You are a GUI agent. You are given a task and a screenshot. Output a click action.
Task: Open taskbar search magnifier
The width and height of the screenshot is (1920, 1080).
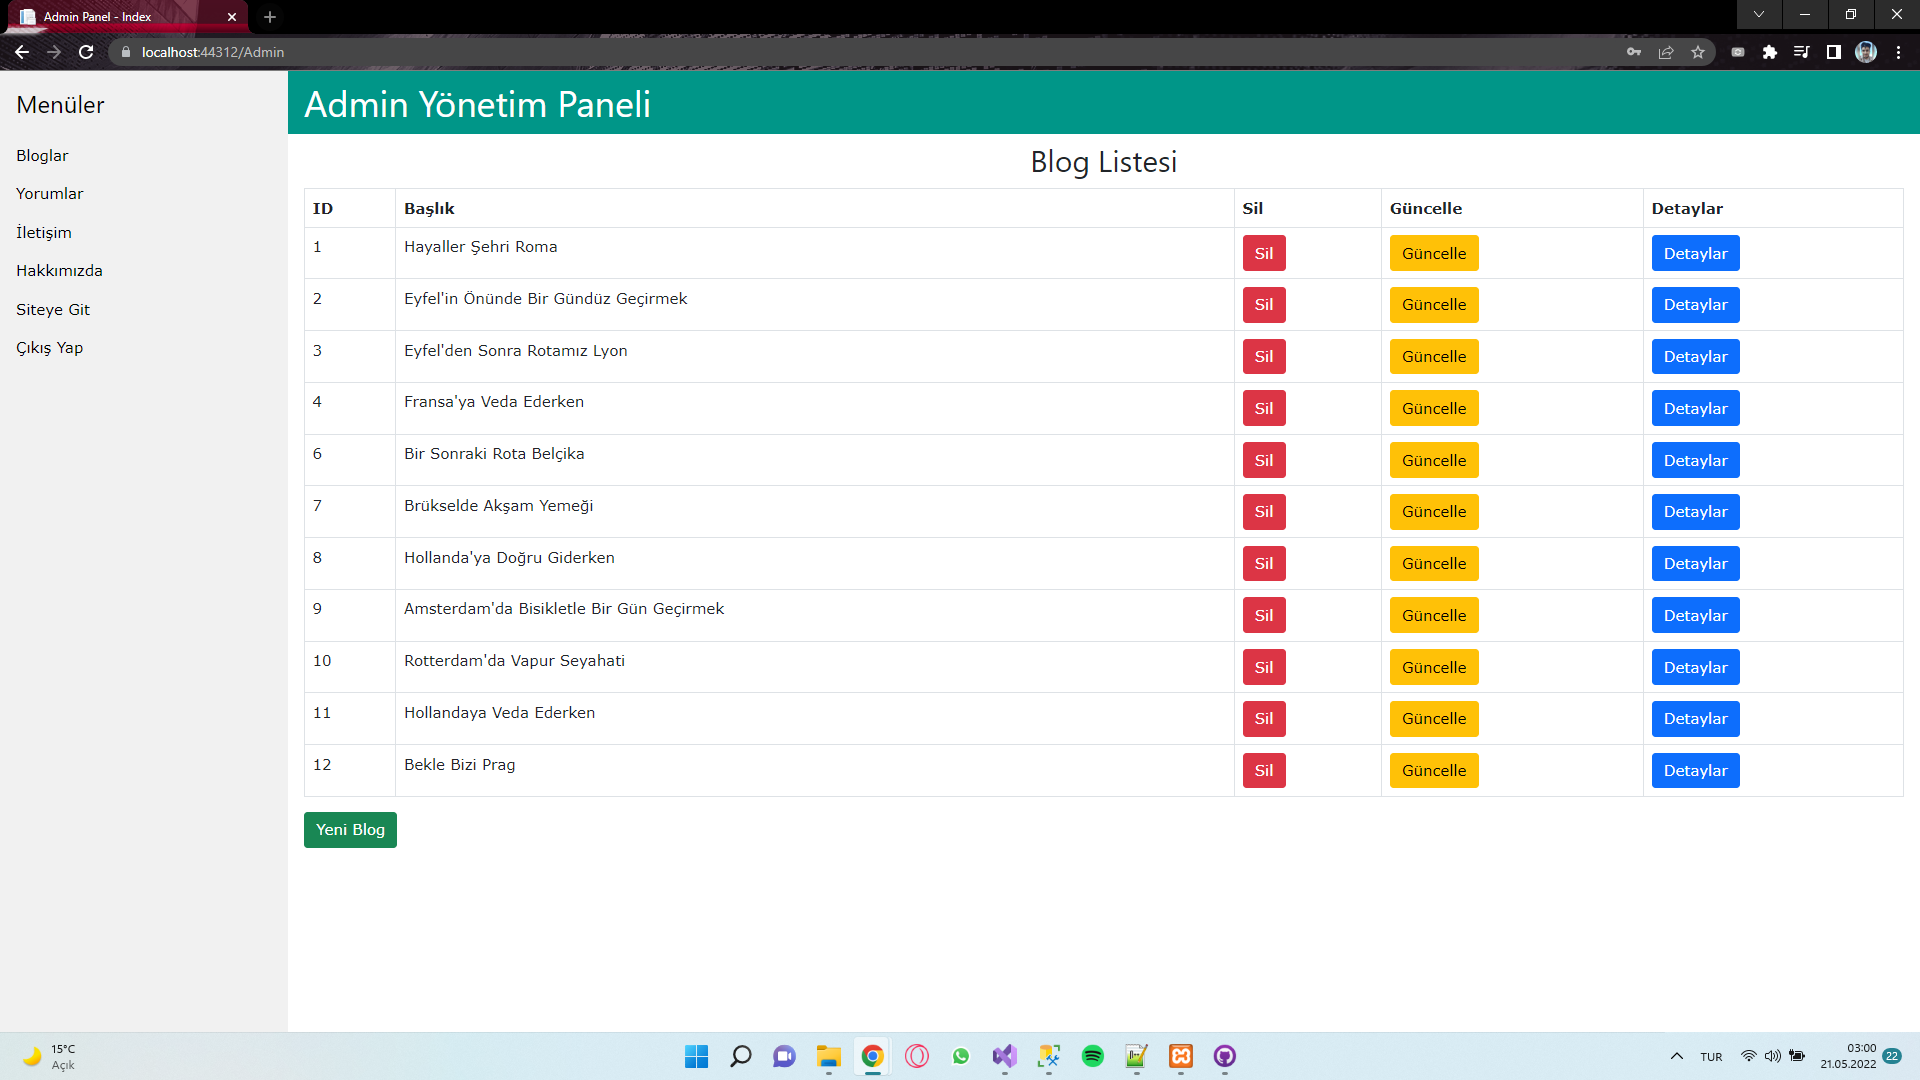(x=741, y=1056)
